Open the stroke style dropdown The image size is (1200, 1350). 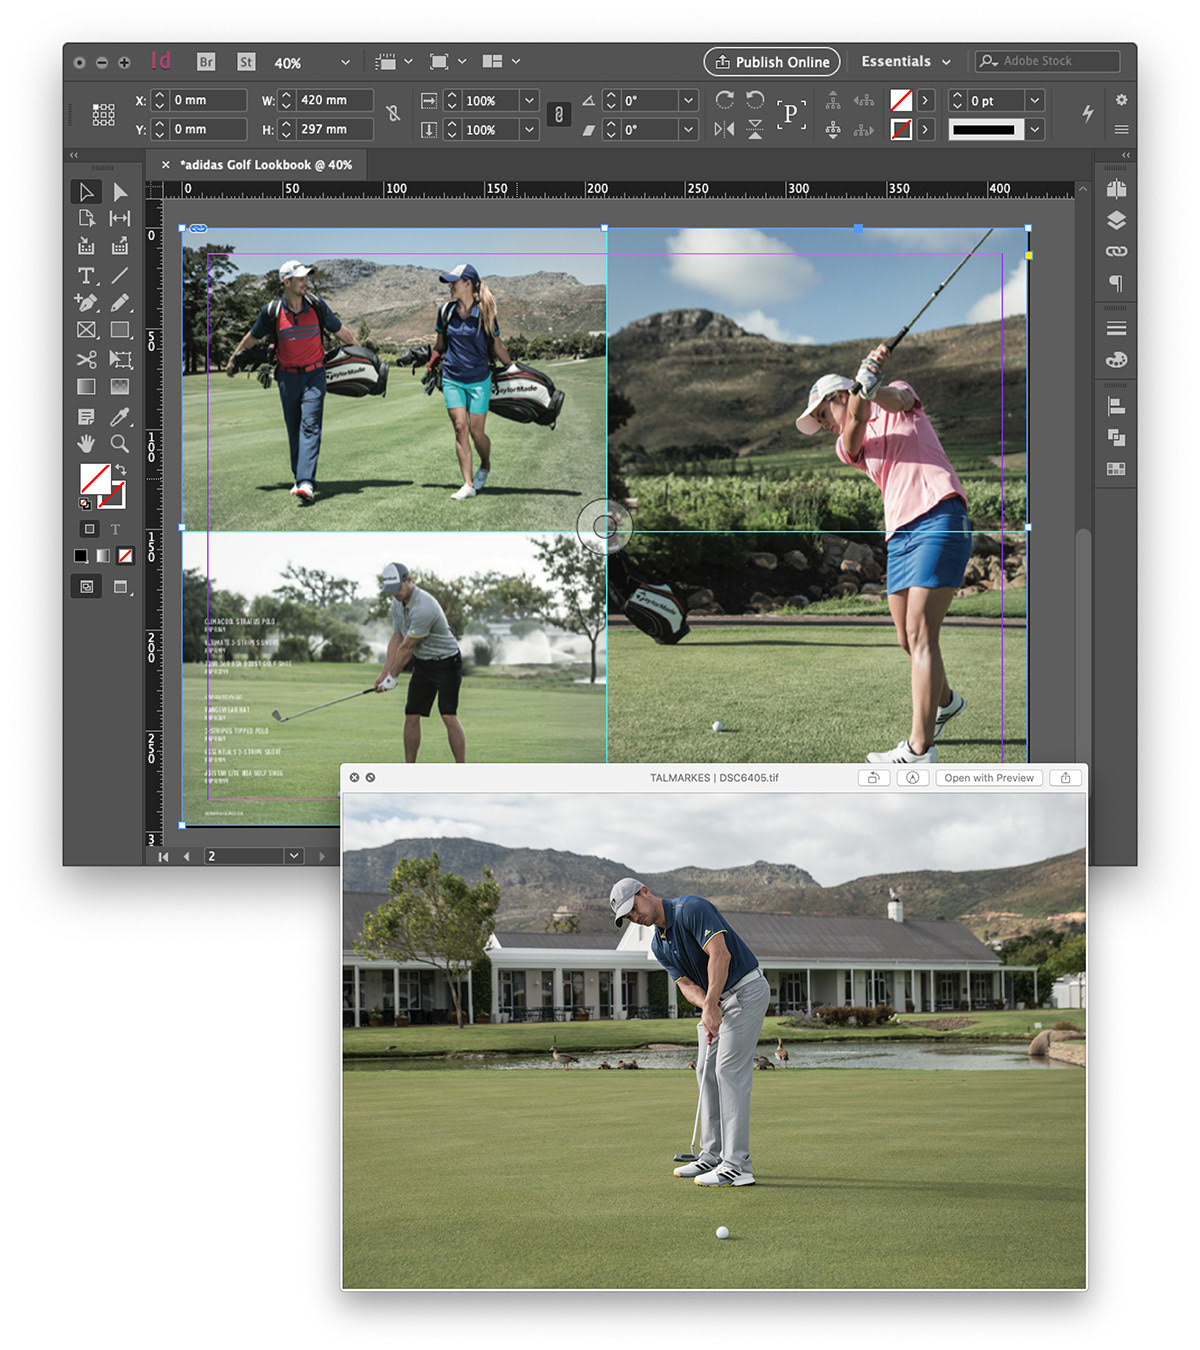click(1035, 129)
